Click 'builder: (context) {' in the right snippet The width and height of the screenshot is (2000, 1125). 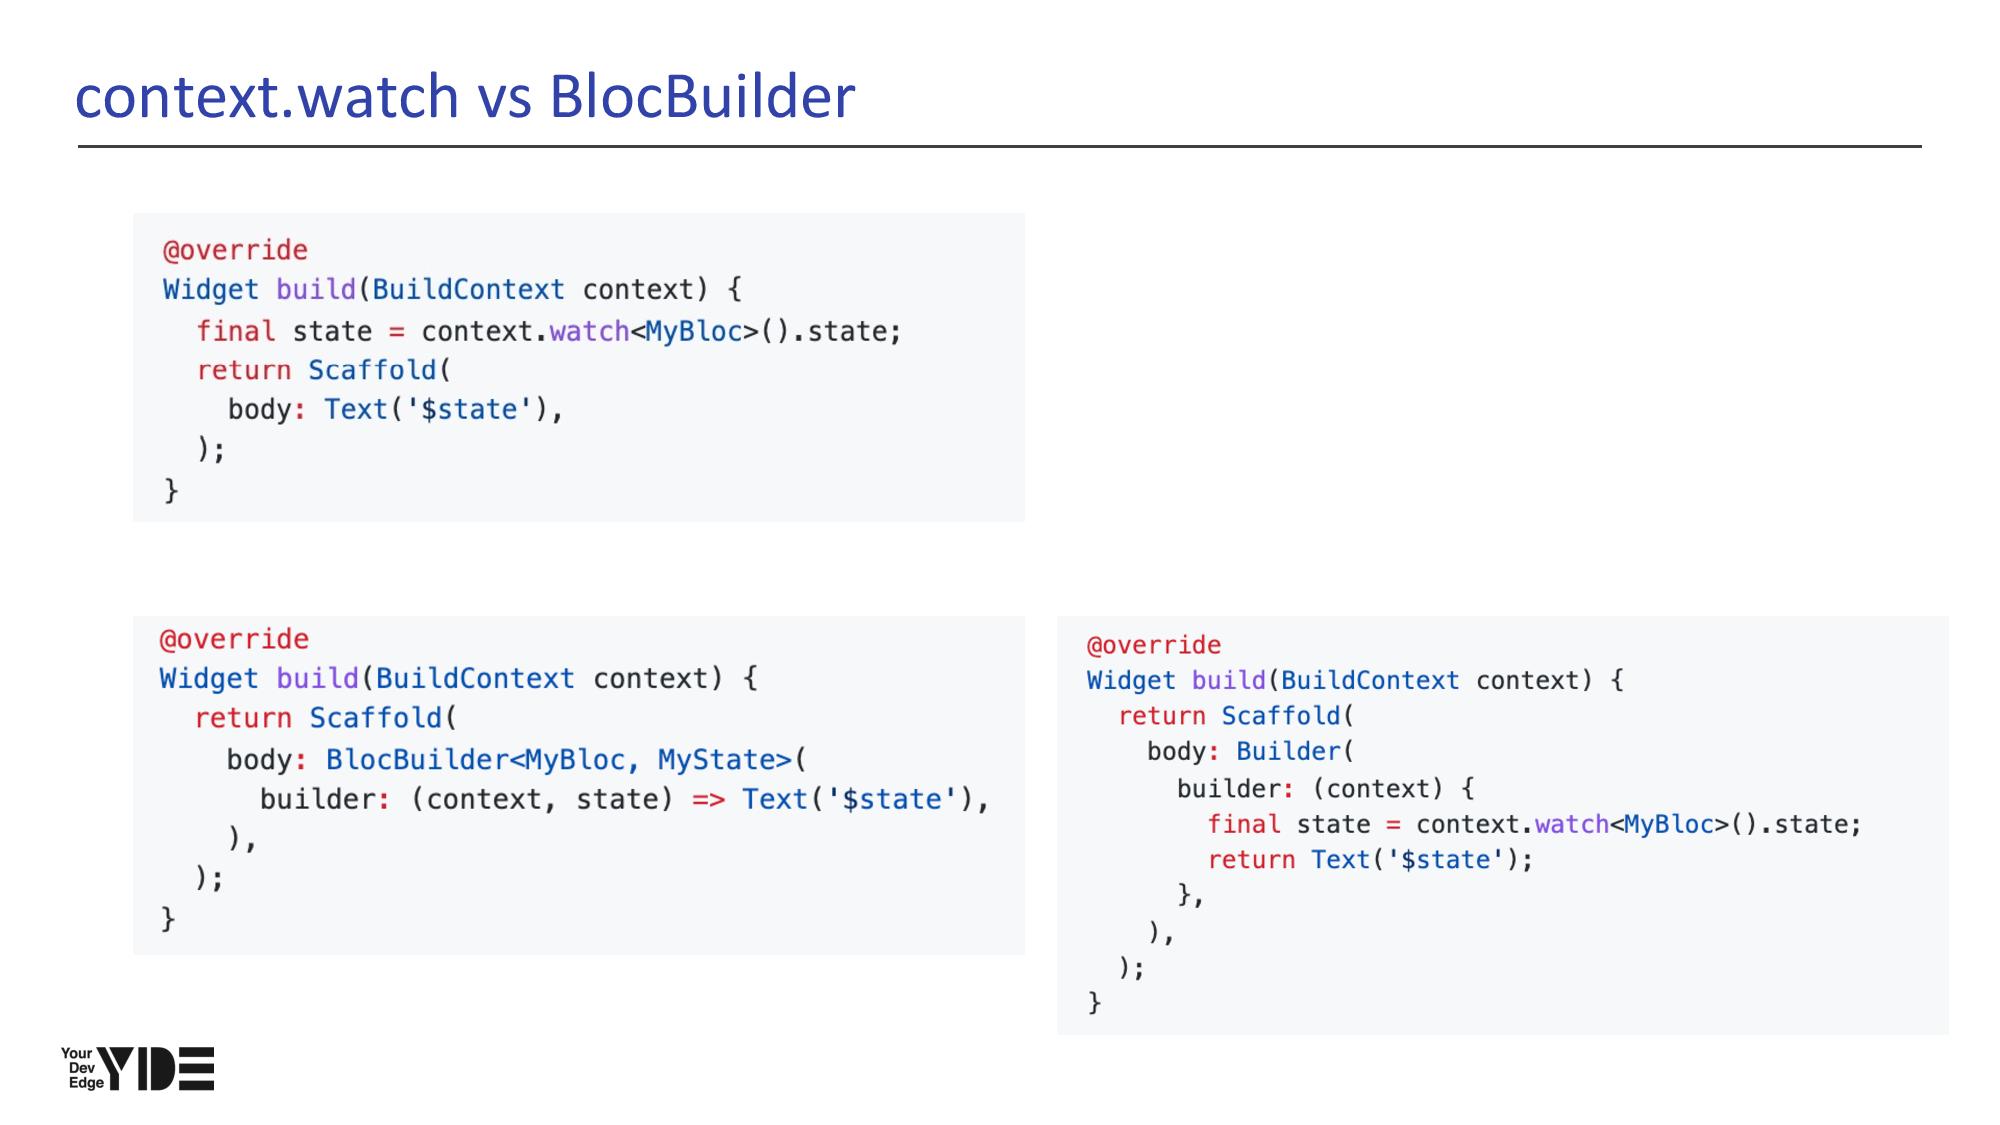click(1325, 789)
